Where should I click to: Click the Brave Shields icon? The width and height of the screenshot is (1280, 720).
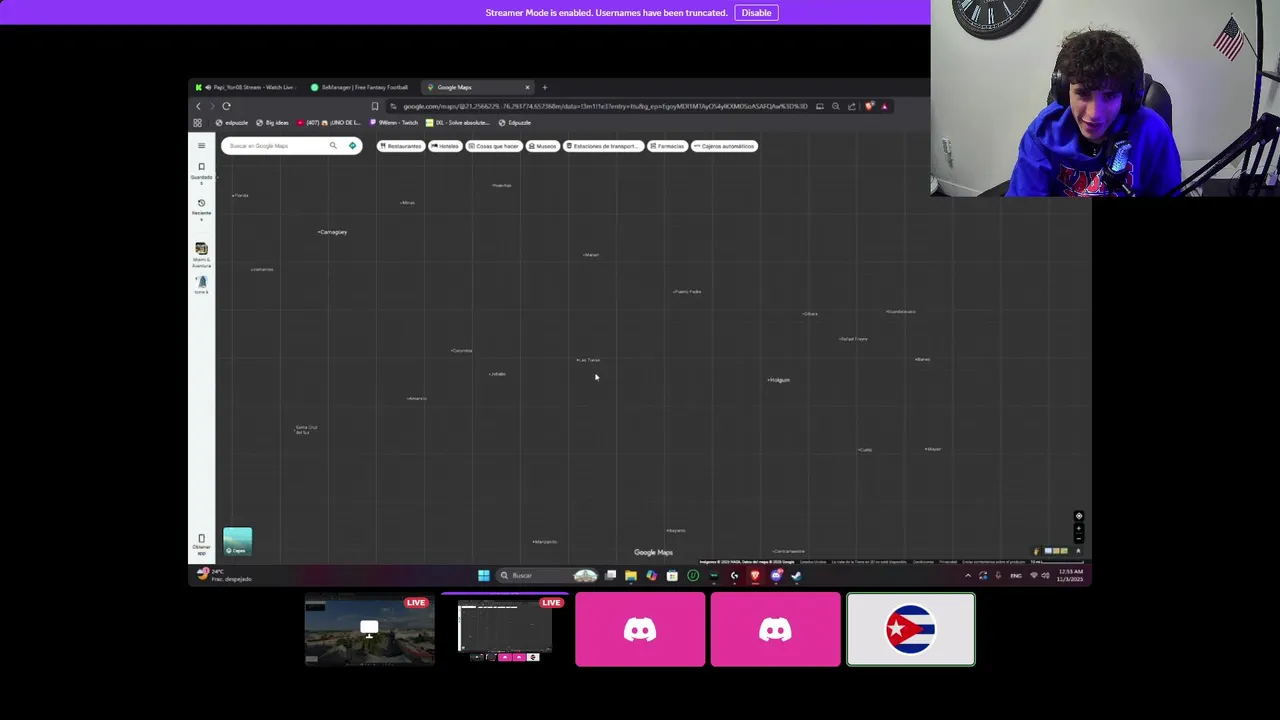coord(869,106)
